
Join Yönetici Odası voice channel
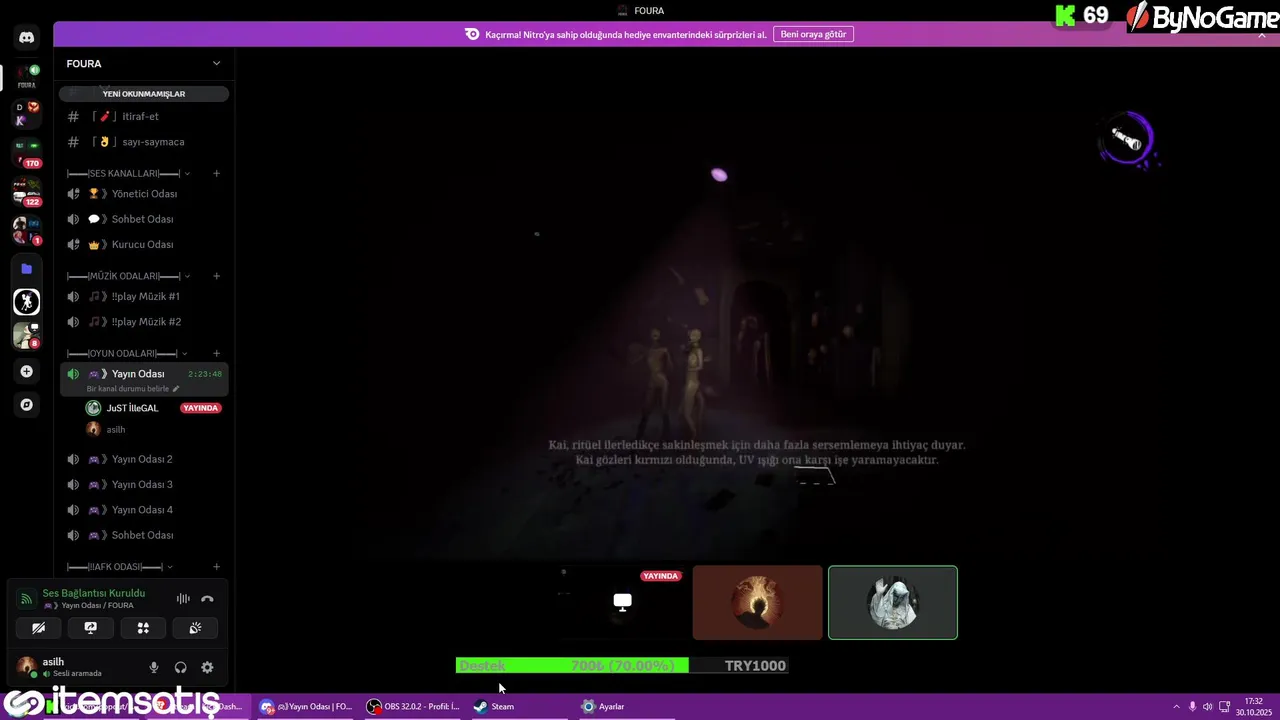point(144,194)
